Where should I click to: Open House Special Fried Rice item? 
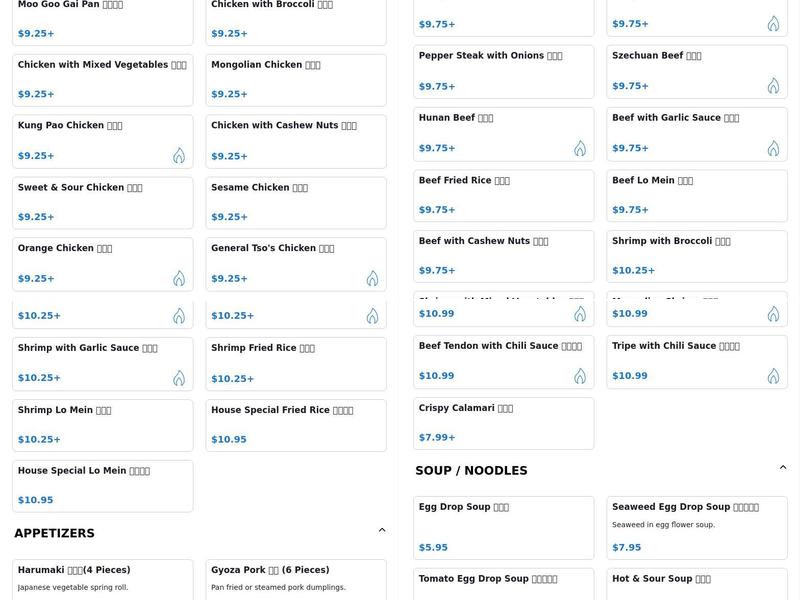pyautogui.click(x=296, y=426)
